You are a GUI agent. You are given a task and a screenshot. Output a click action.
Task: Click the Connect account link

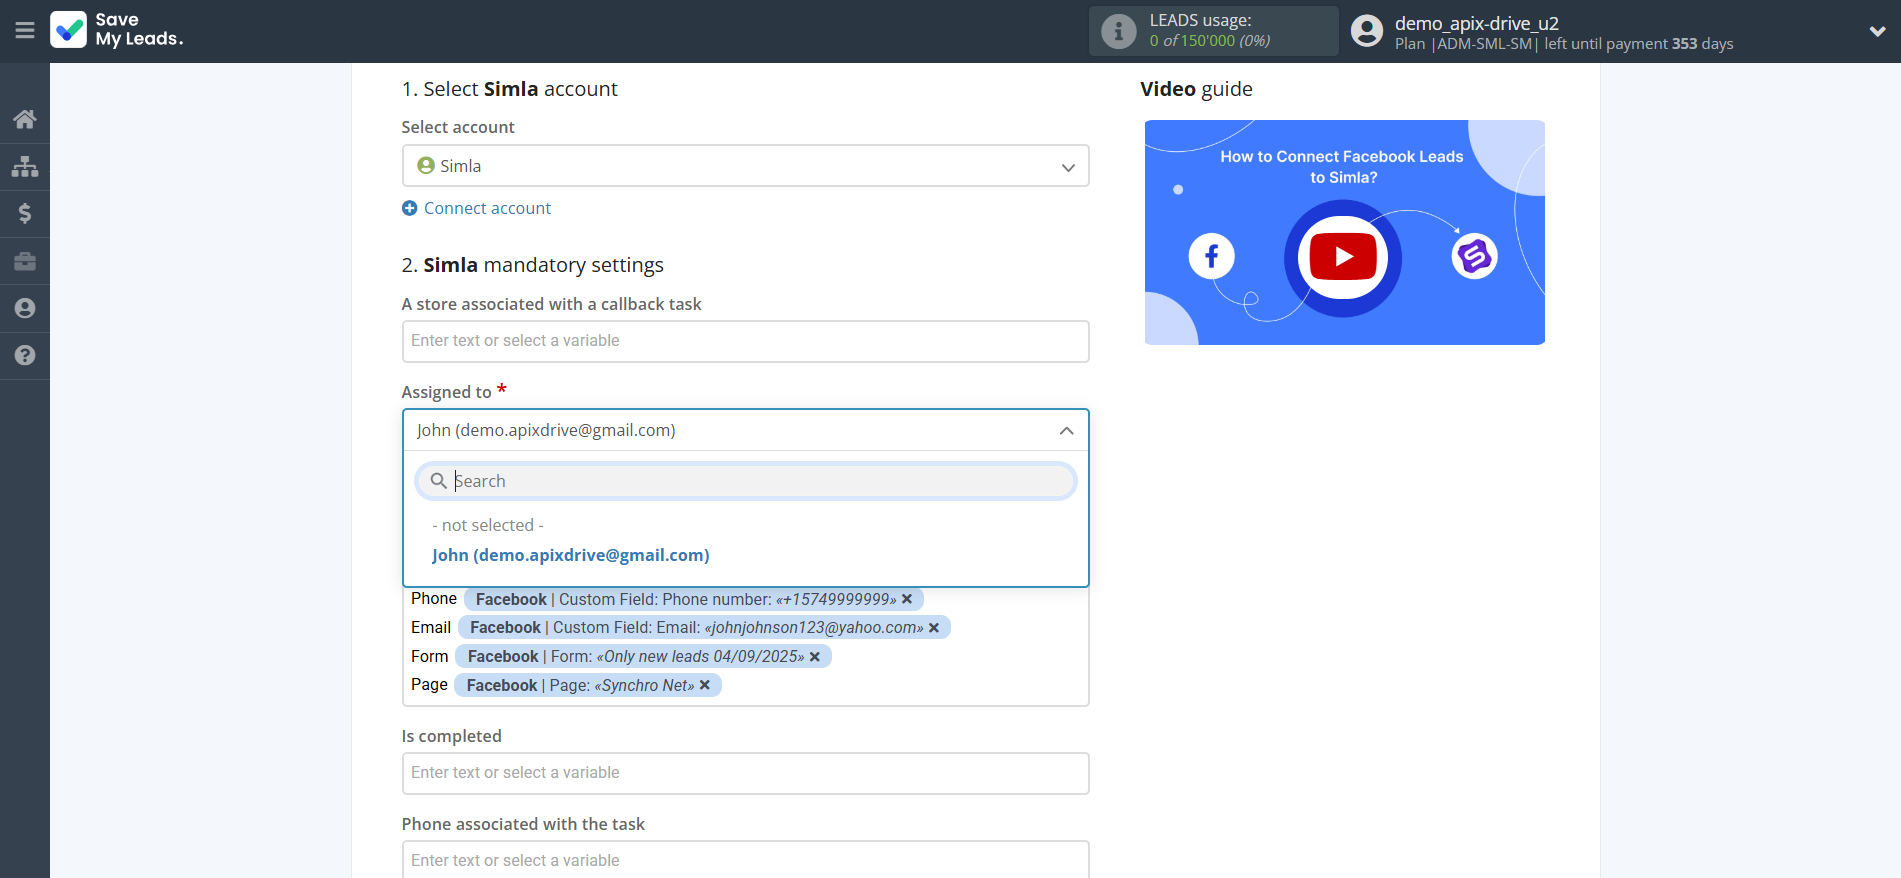coord(487,208)
